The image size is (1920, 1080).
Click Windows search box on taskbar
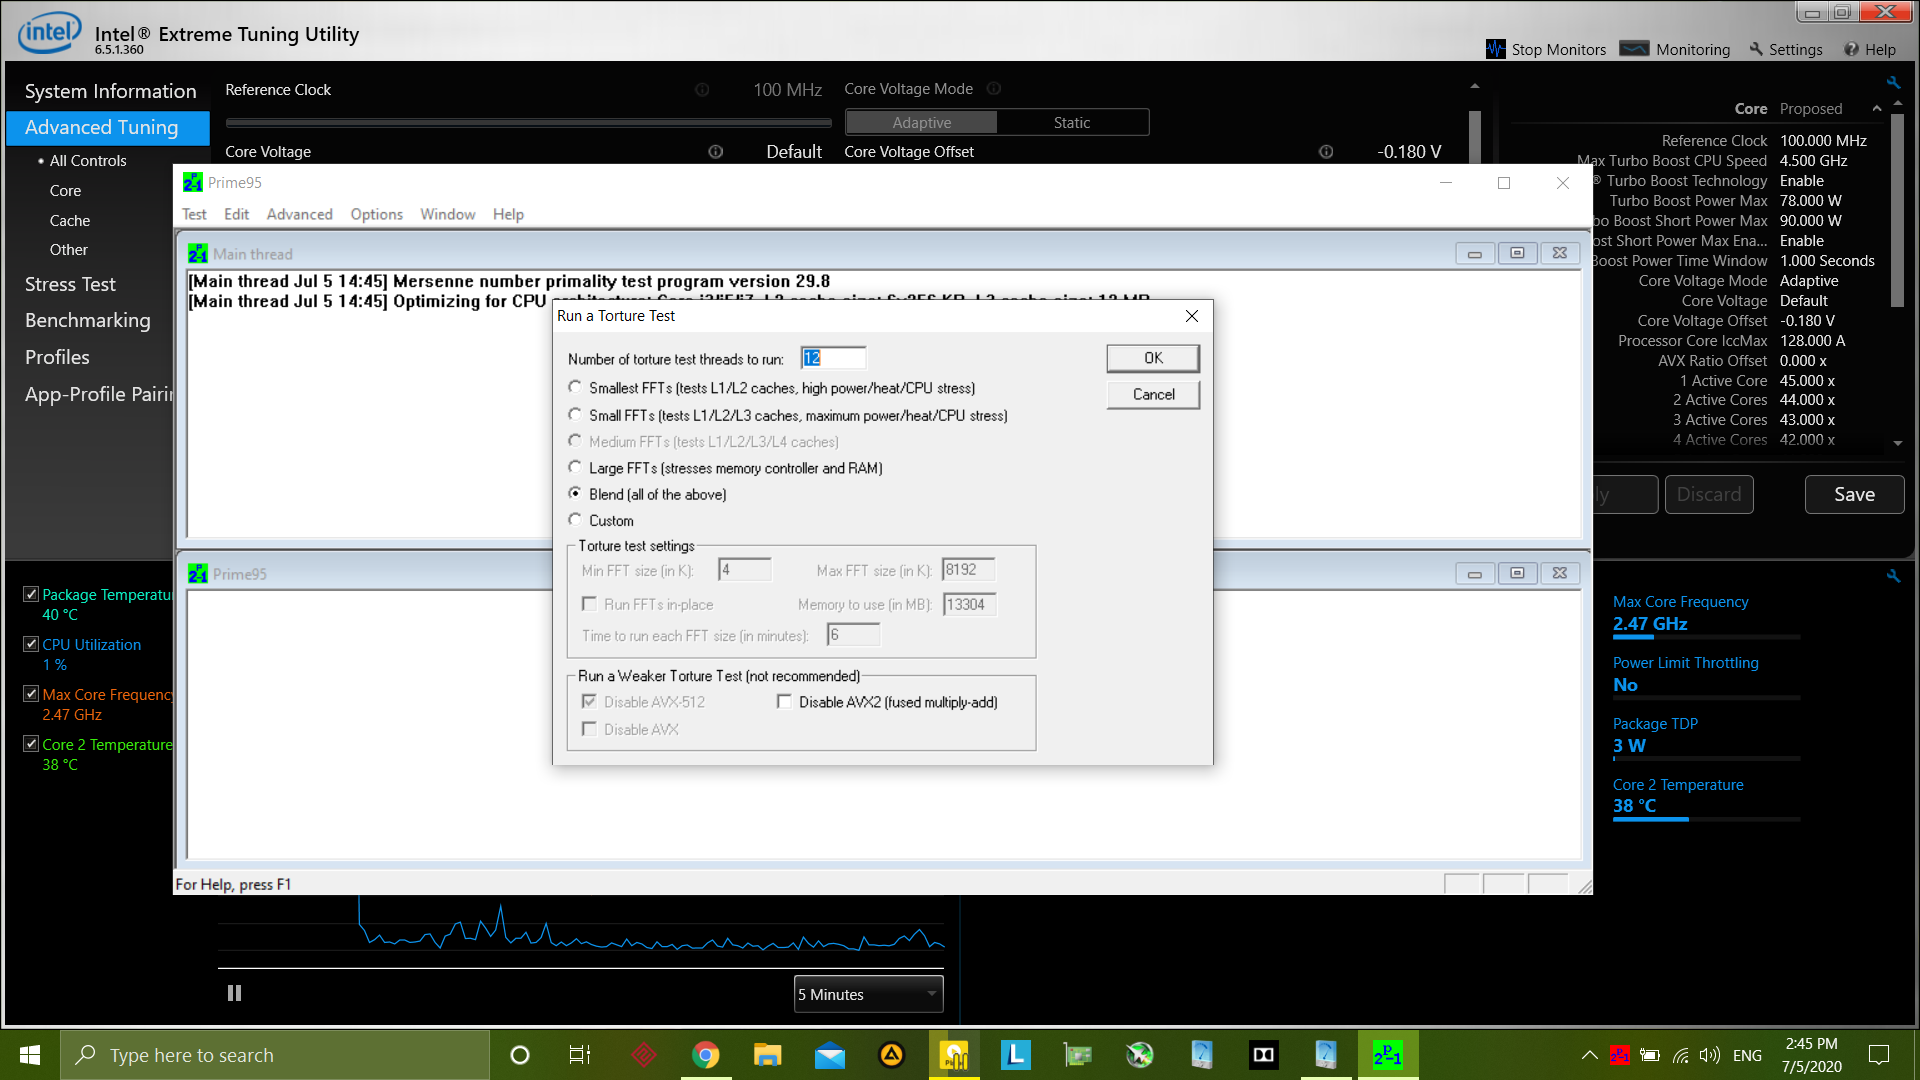coord(275,1055)
